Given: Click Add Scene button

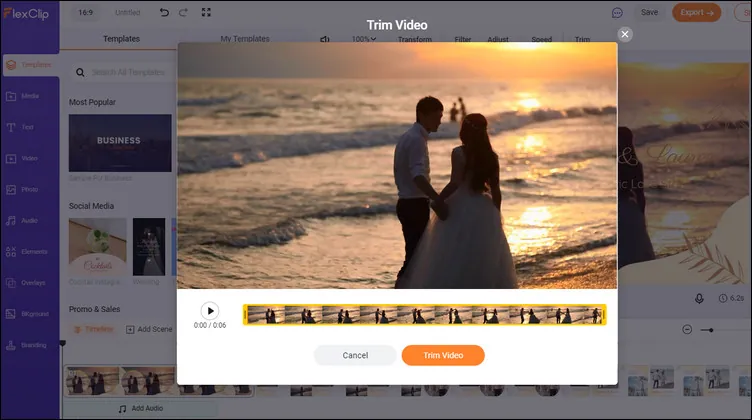Looking at the screenshot, I should (149, 329).
